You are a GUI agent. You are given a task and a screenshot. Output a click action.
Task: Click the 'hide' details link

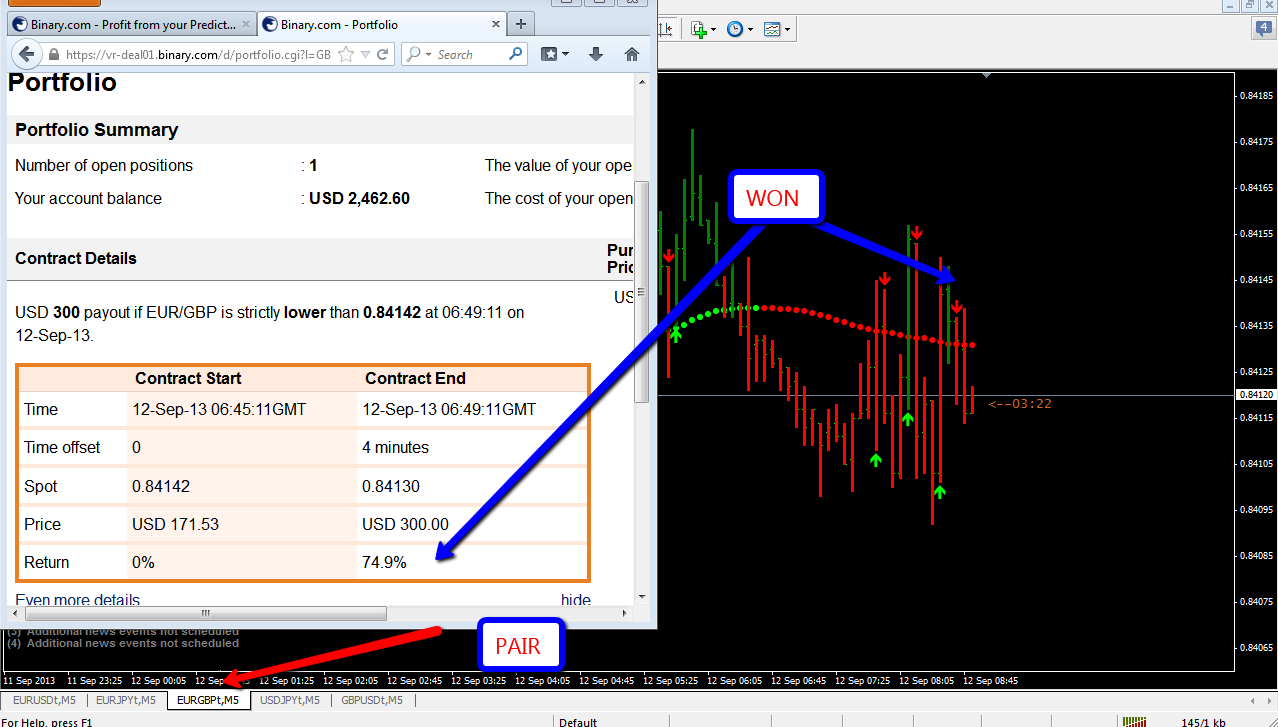tap(575, 601)
